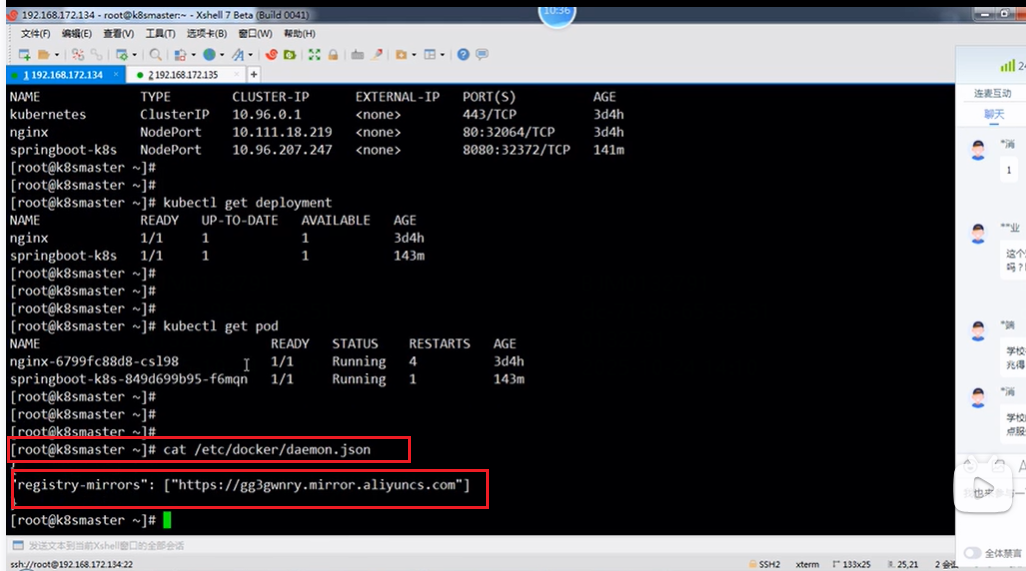The height and width of the screenshot is (571, 1026).
Task: Click the Open Session folder icon
Action: pos(44,54)
